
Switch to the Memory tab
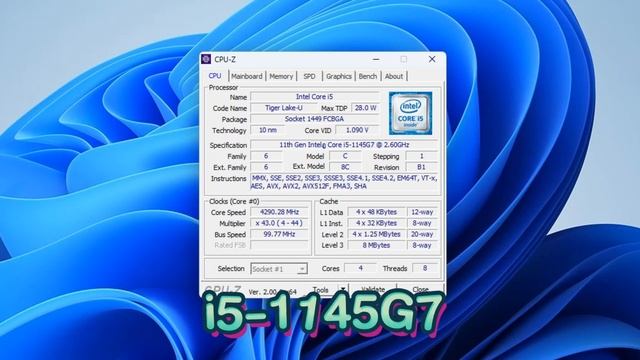coord(281,76)
